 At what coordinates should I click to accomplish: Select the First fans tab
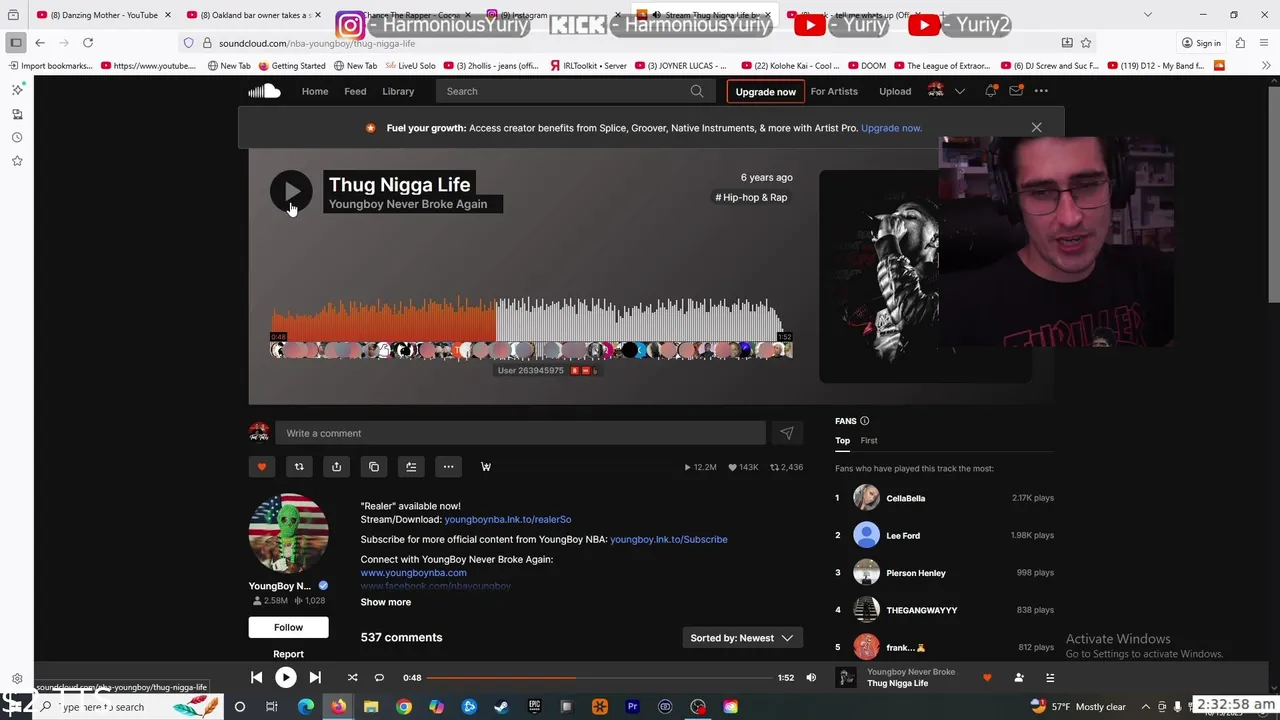click(869, 441)
